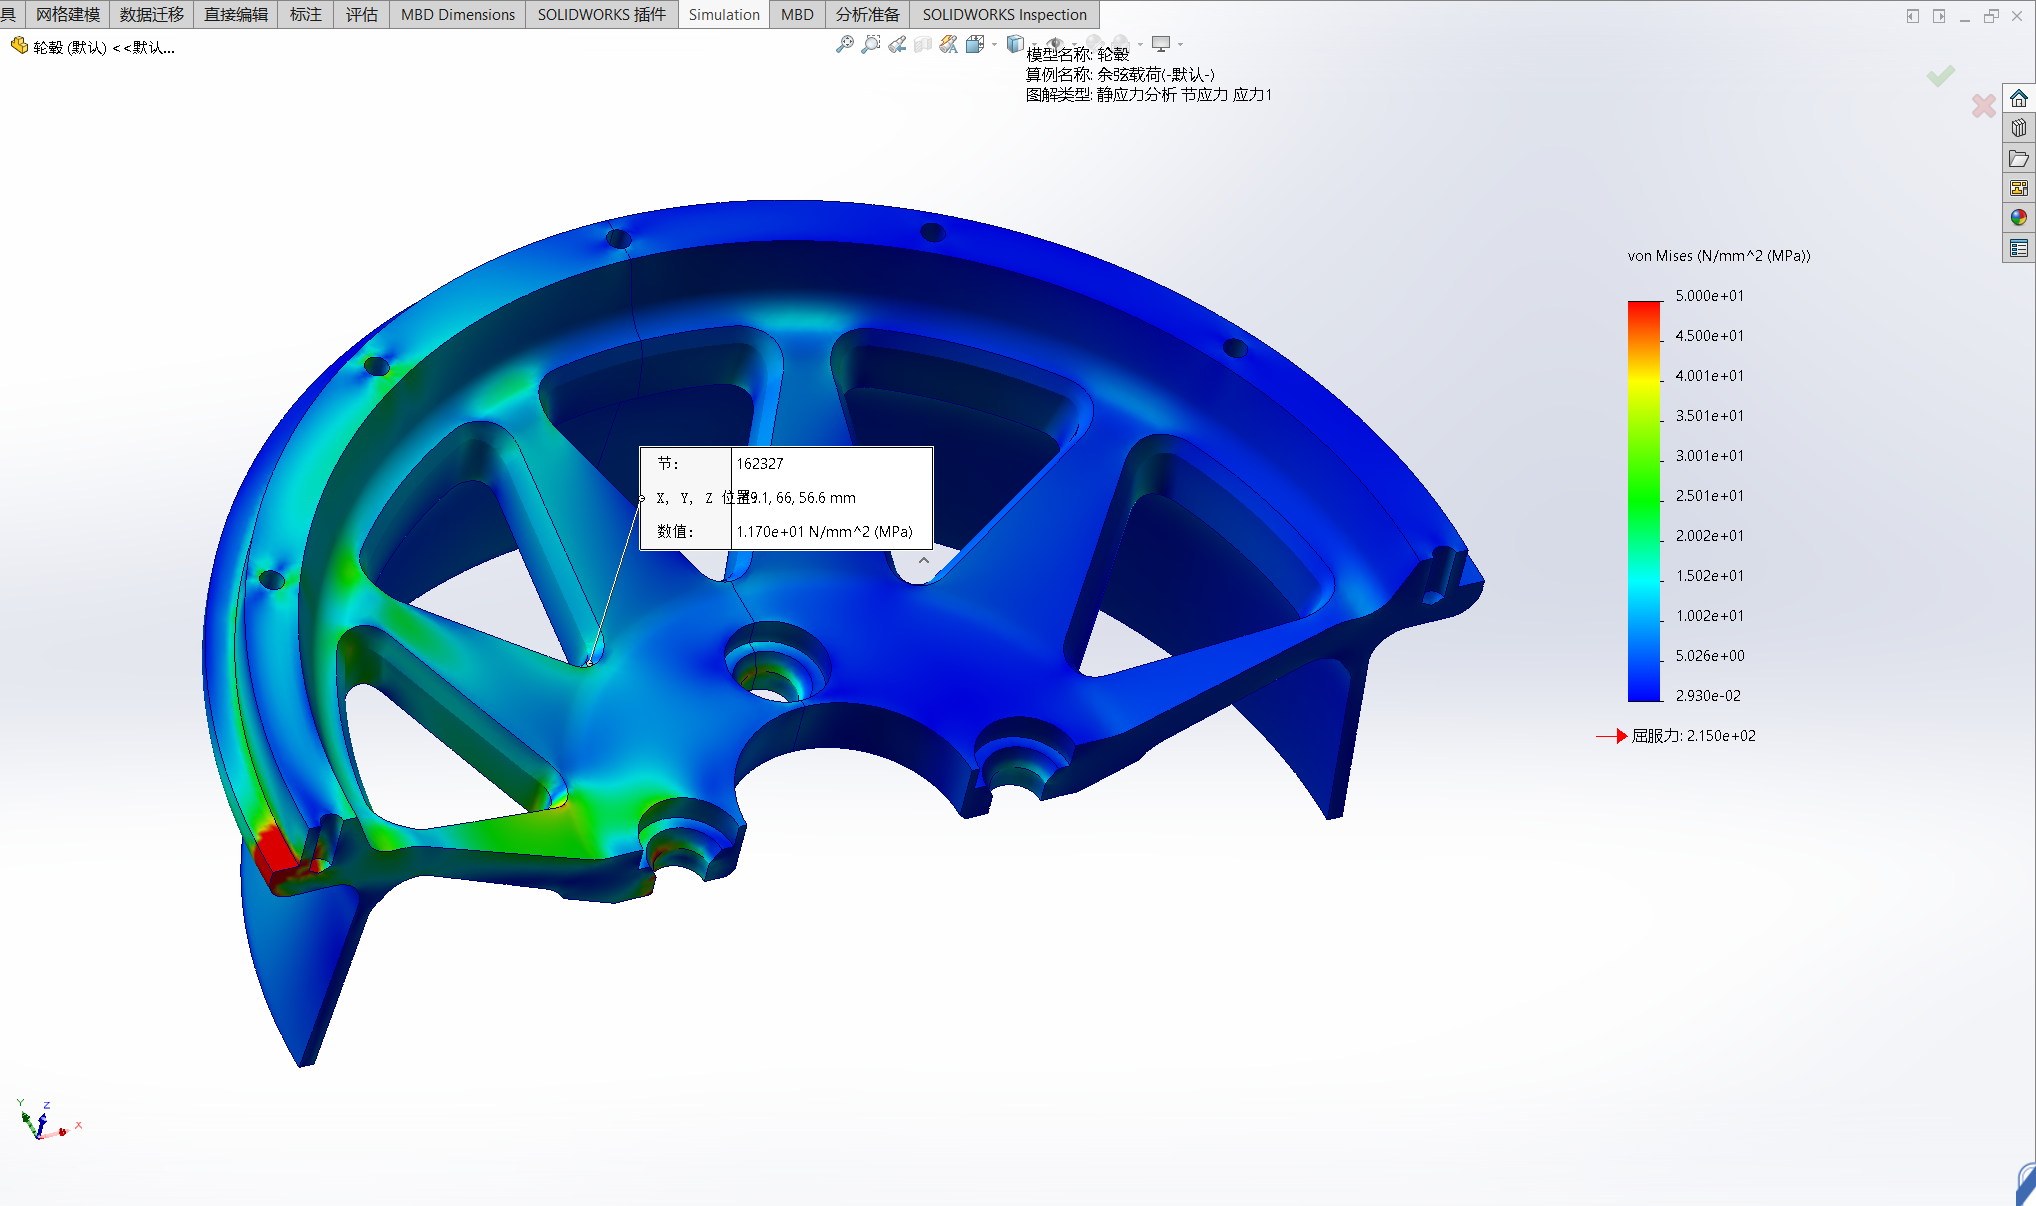Open the File Explorer task pane tab
Viewport: 2036px width, 1206px height.
[x=2019, y=158]
